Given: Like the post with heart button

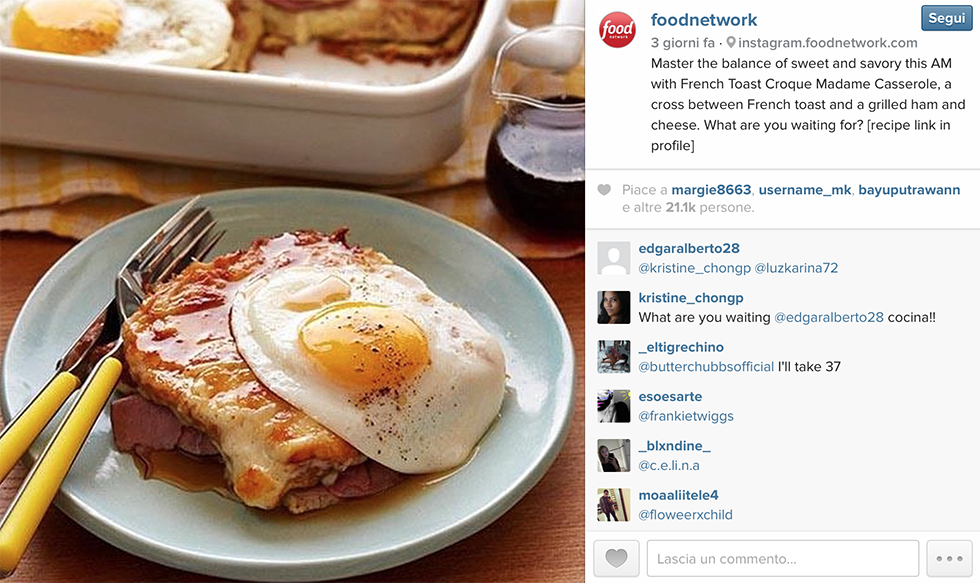Looking at the screenshot, I should [x=616, y=558].
